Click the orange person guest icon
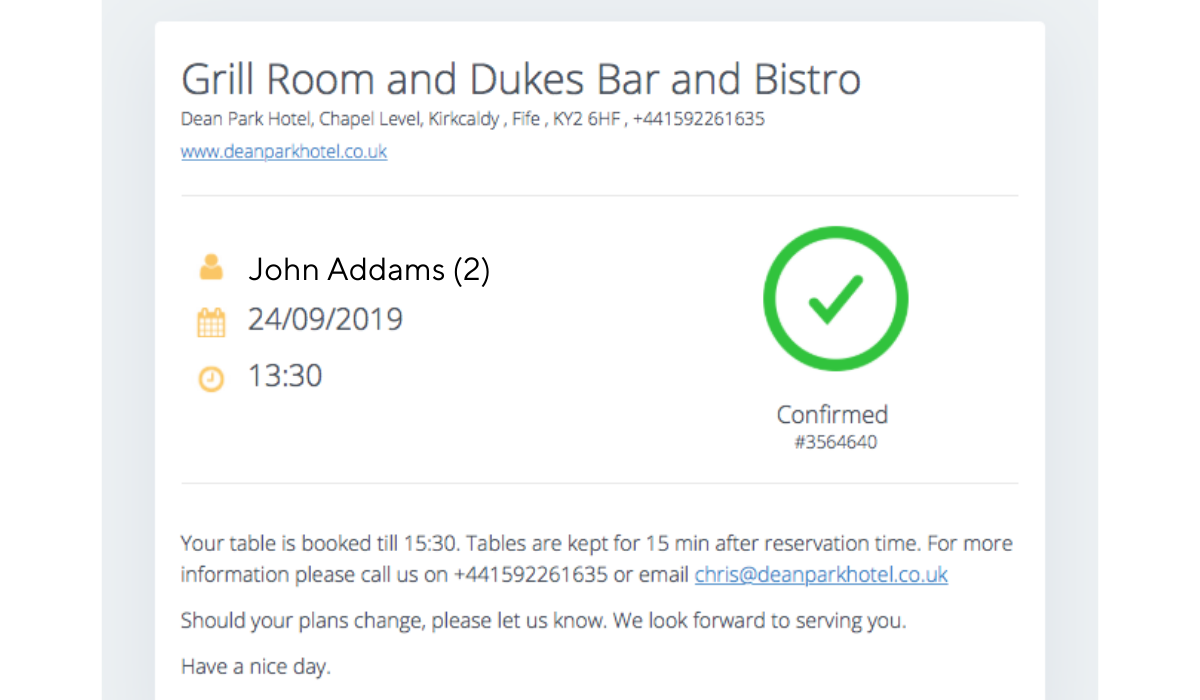Image resolution: width=1200 pixels, height=700 pixels. click(x=211, y=267)
